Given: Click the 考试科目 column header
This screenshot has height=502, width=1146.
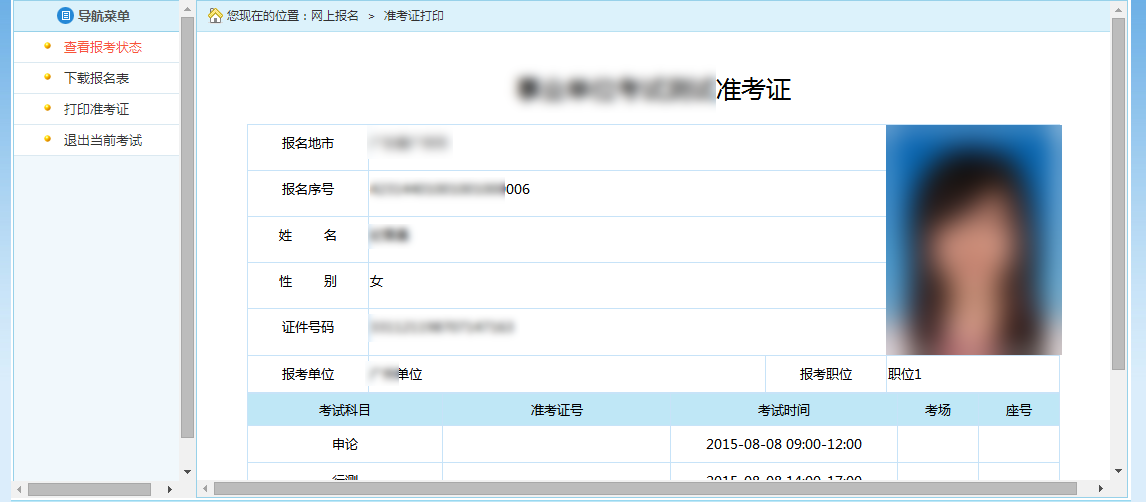Looking at the screenshot, I should click(x=345, y=410).
